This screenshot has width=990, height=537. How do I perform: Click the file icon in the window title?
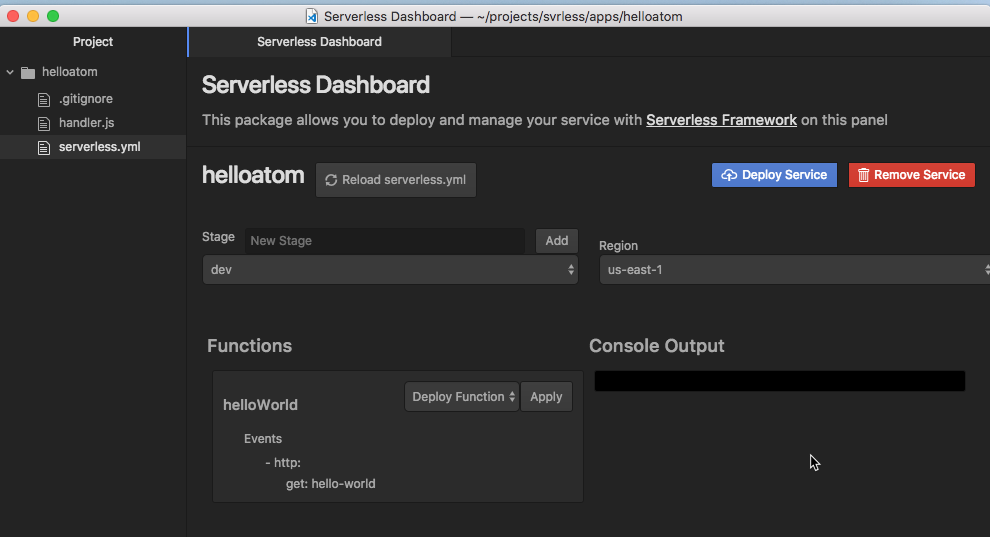pos(311,16)
